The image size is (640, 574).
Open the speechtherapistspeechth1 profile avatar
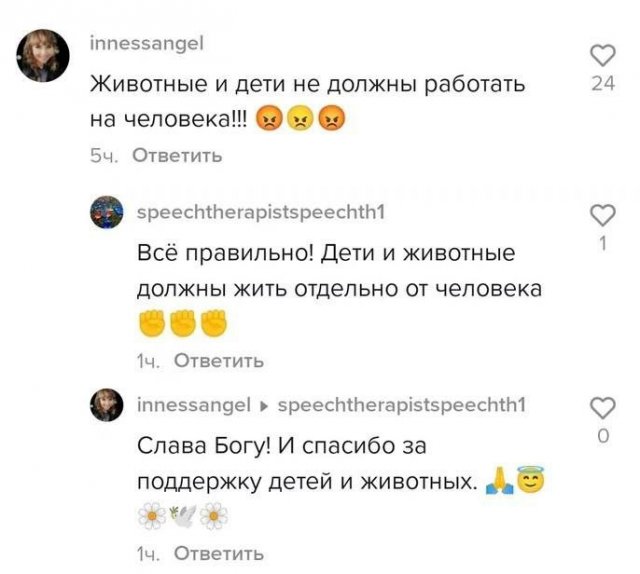click(107, 212)
